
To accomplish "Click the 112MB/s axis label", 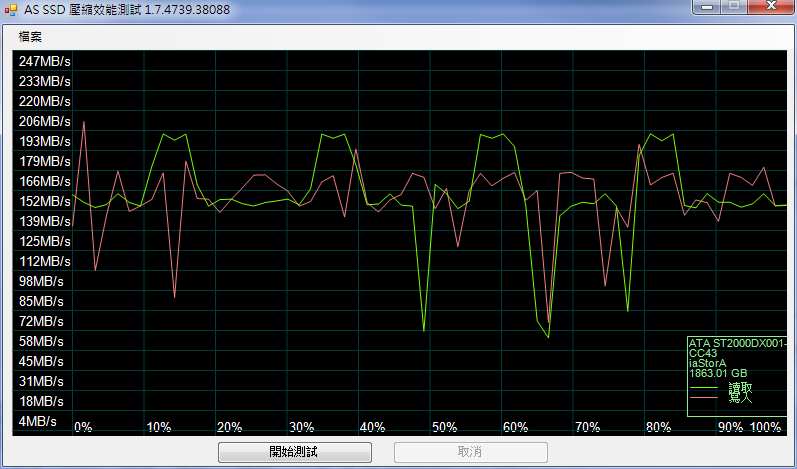I will point(45,262).
